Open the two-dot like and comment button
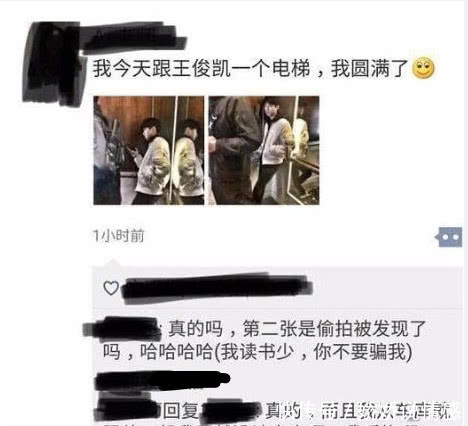Screen dimensions: 468x426 click(x=449, y=237)
